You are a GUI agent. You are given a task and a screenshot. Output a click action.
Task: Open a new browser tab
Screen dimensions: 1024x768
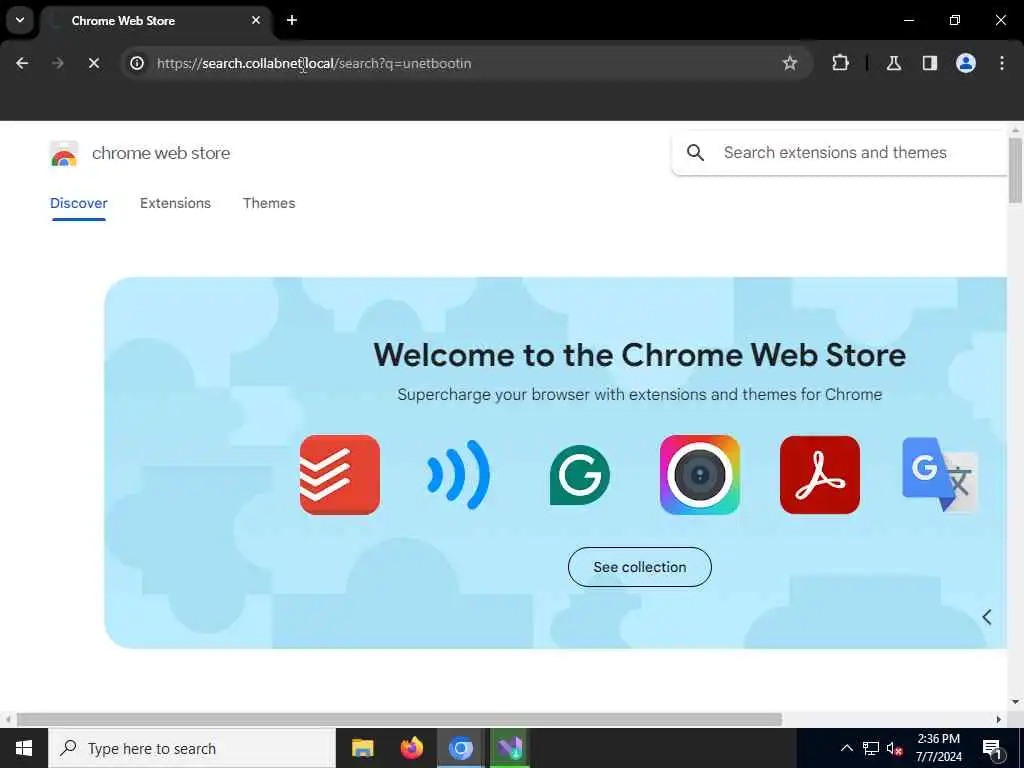[292, 20]
